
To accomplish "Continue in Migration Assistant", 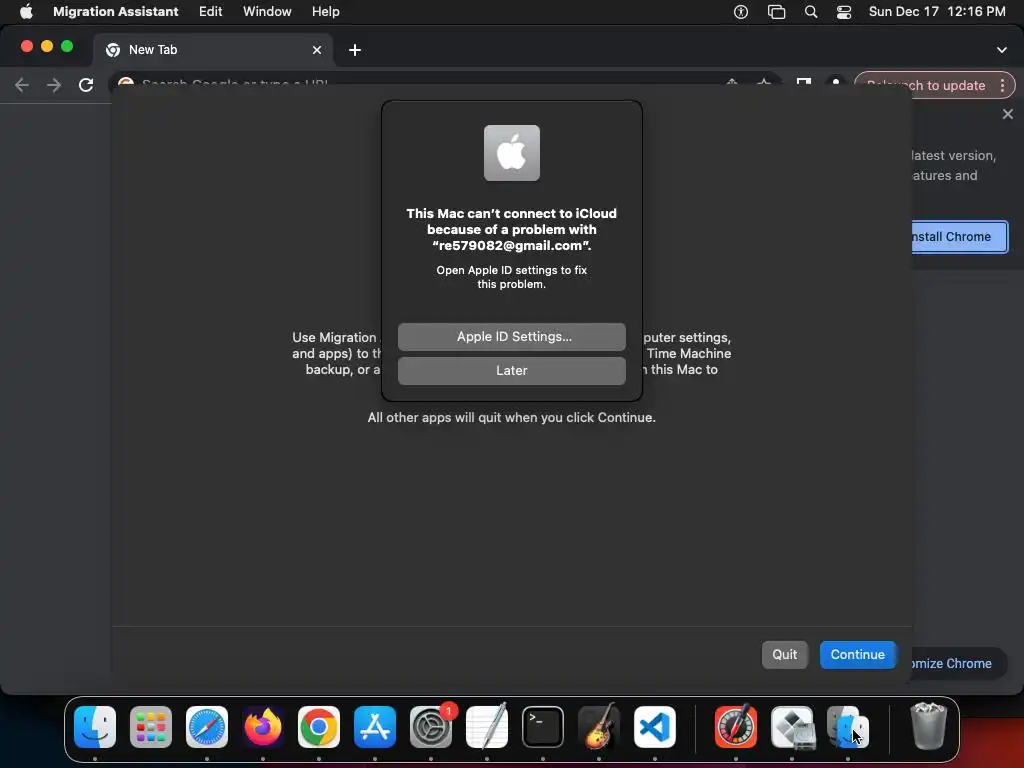I will click(857, 654).
